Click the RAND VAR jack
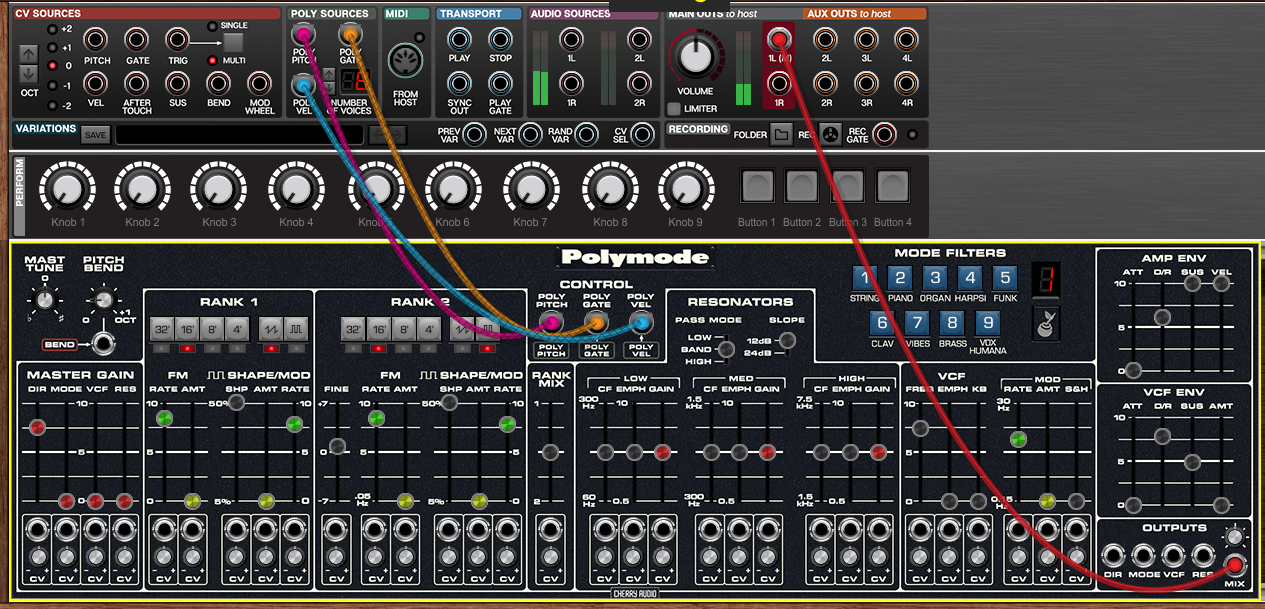 (587, 134)
